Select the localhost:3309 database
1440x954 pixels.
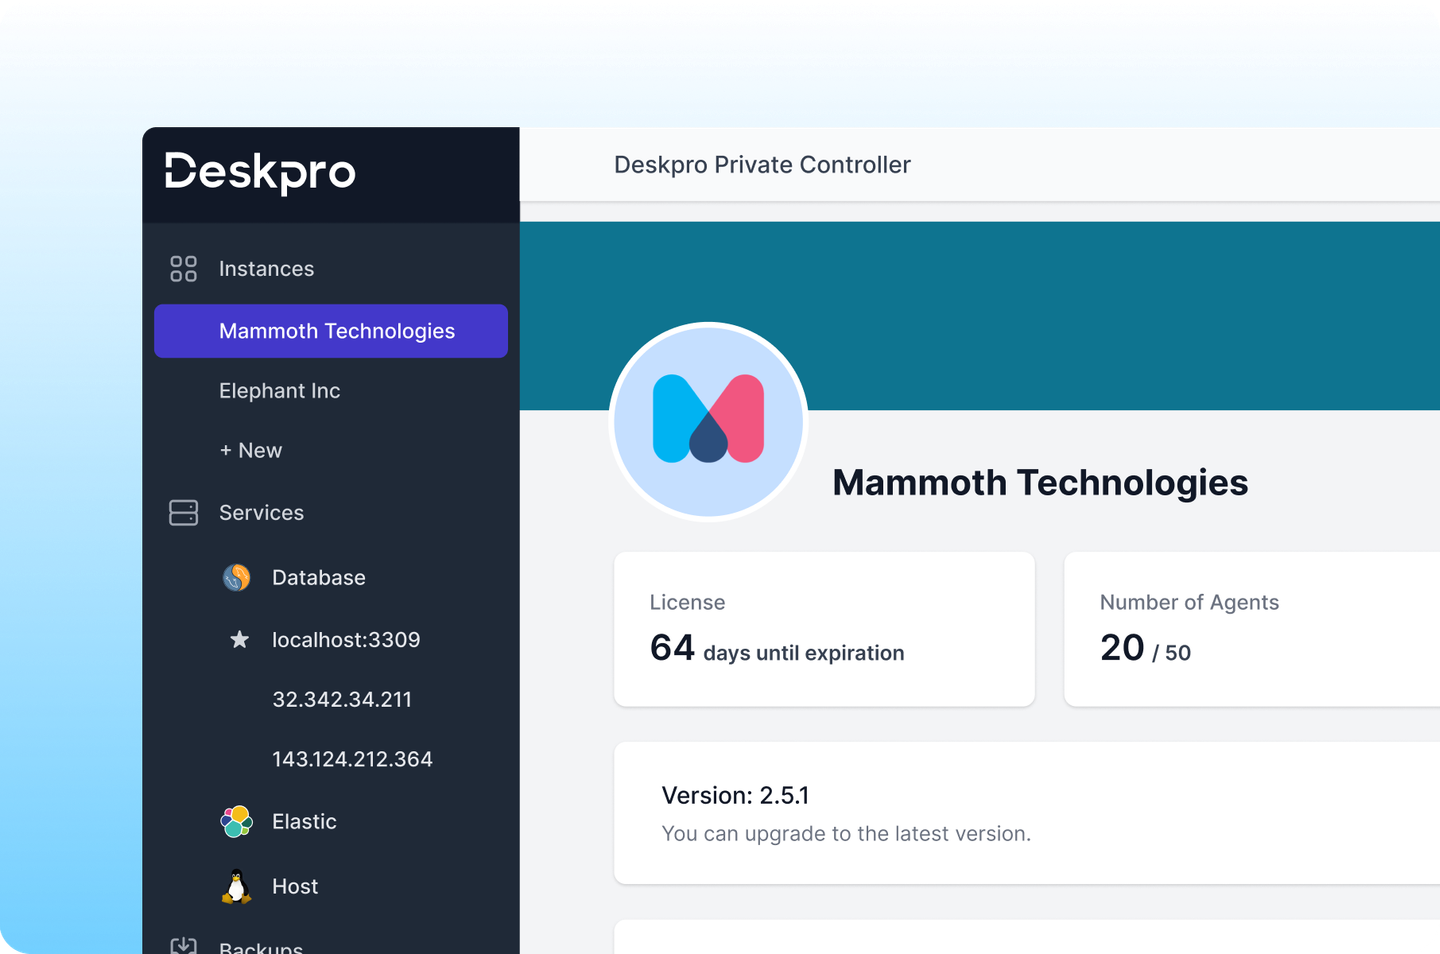coord(346,639)
